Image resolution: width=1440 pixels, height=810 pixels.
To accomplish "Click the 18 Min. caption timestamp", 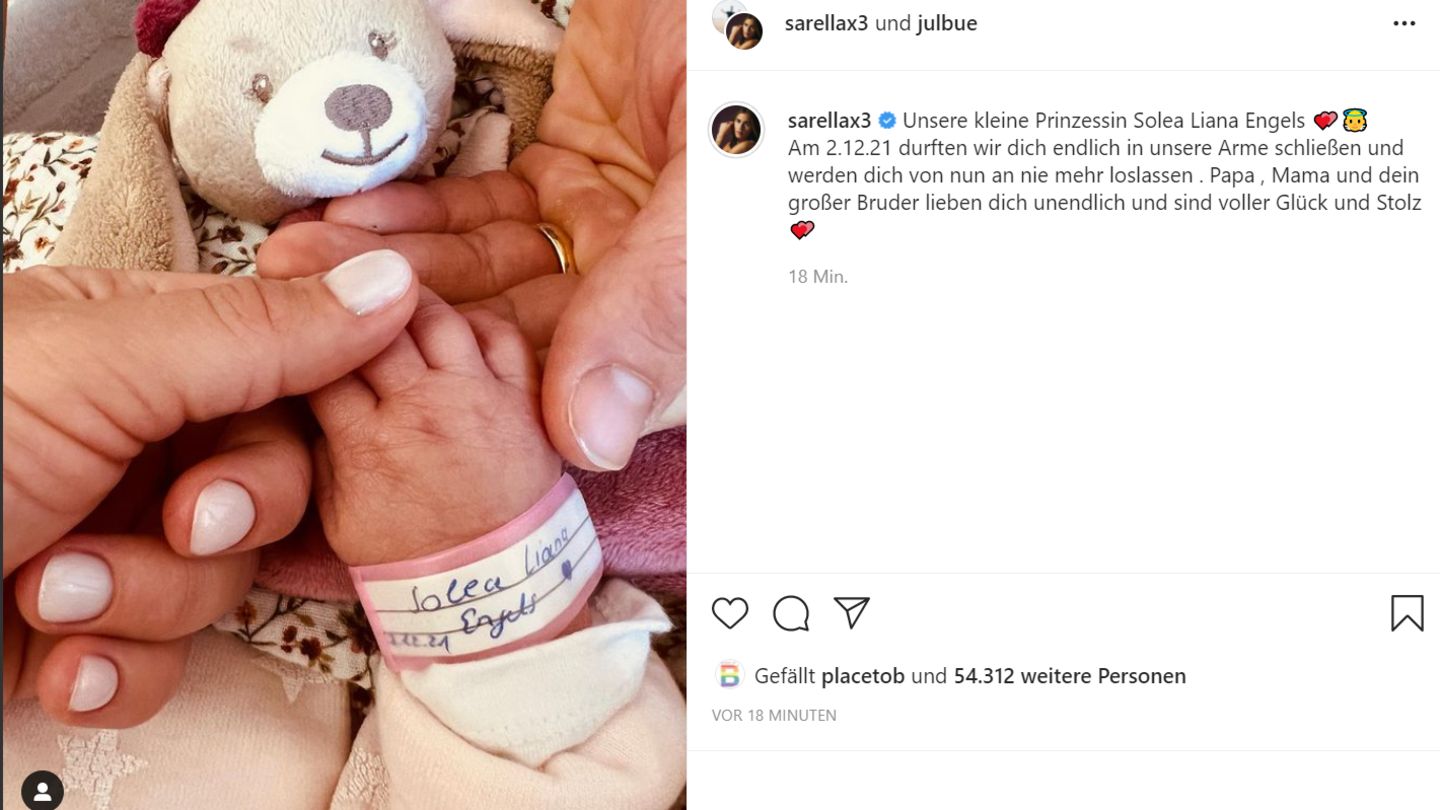I will tap(818, 277).
